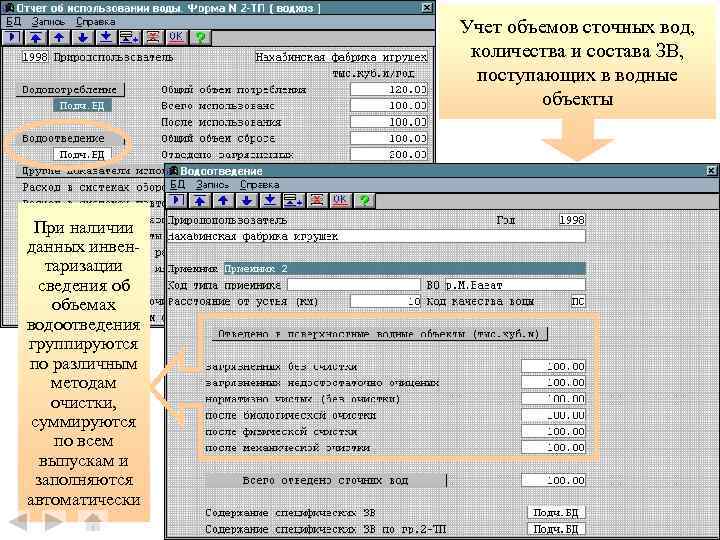Viewport: 720px width, 540px height.
Task: Open Справка menu in Водоотведение window
Action: tap(259, 185)
